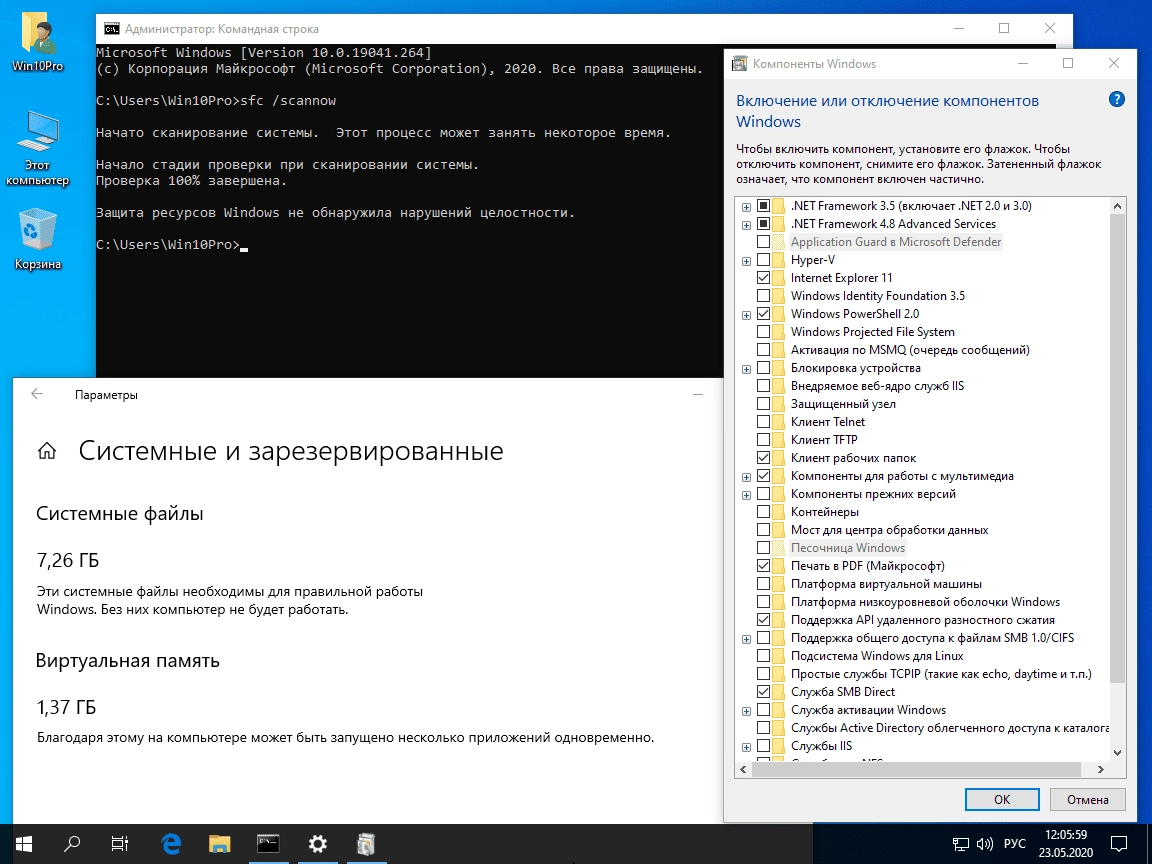Click the Командная строка title bar icon
The image size is (1152, 864).
(112, 29)
